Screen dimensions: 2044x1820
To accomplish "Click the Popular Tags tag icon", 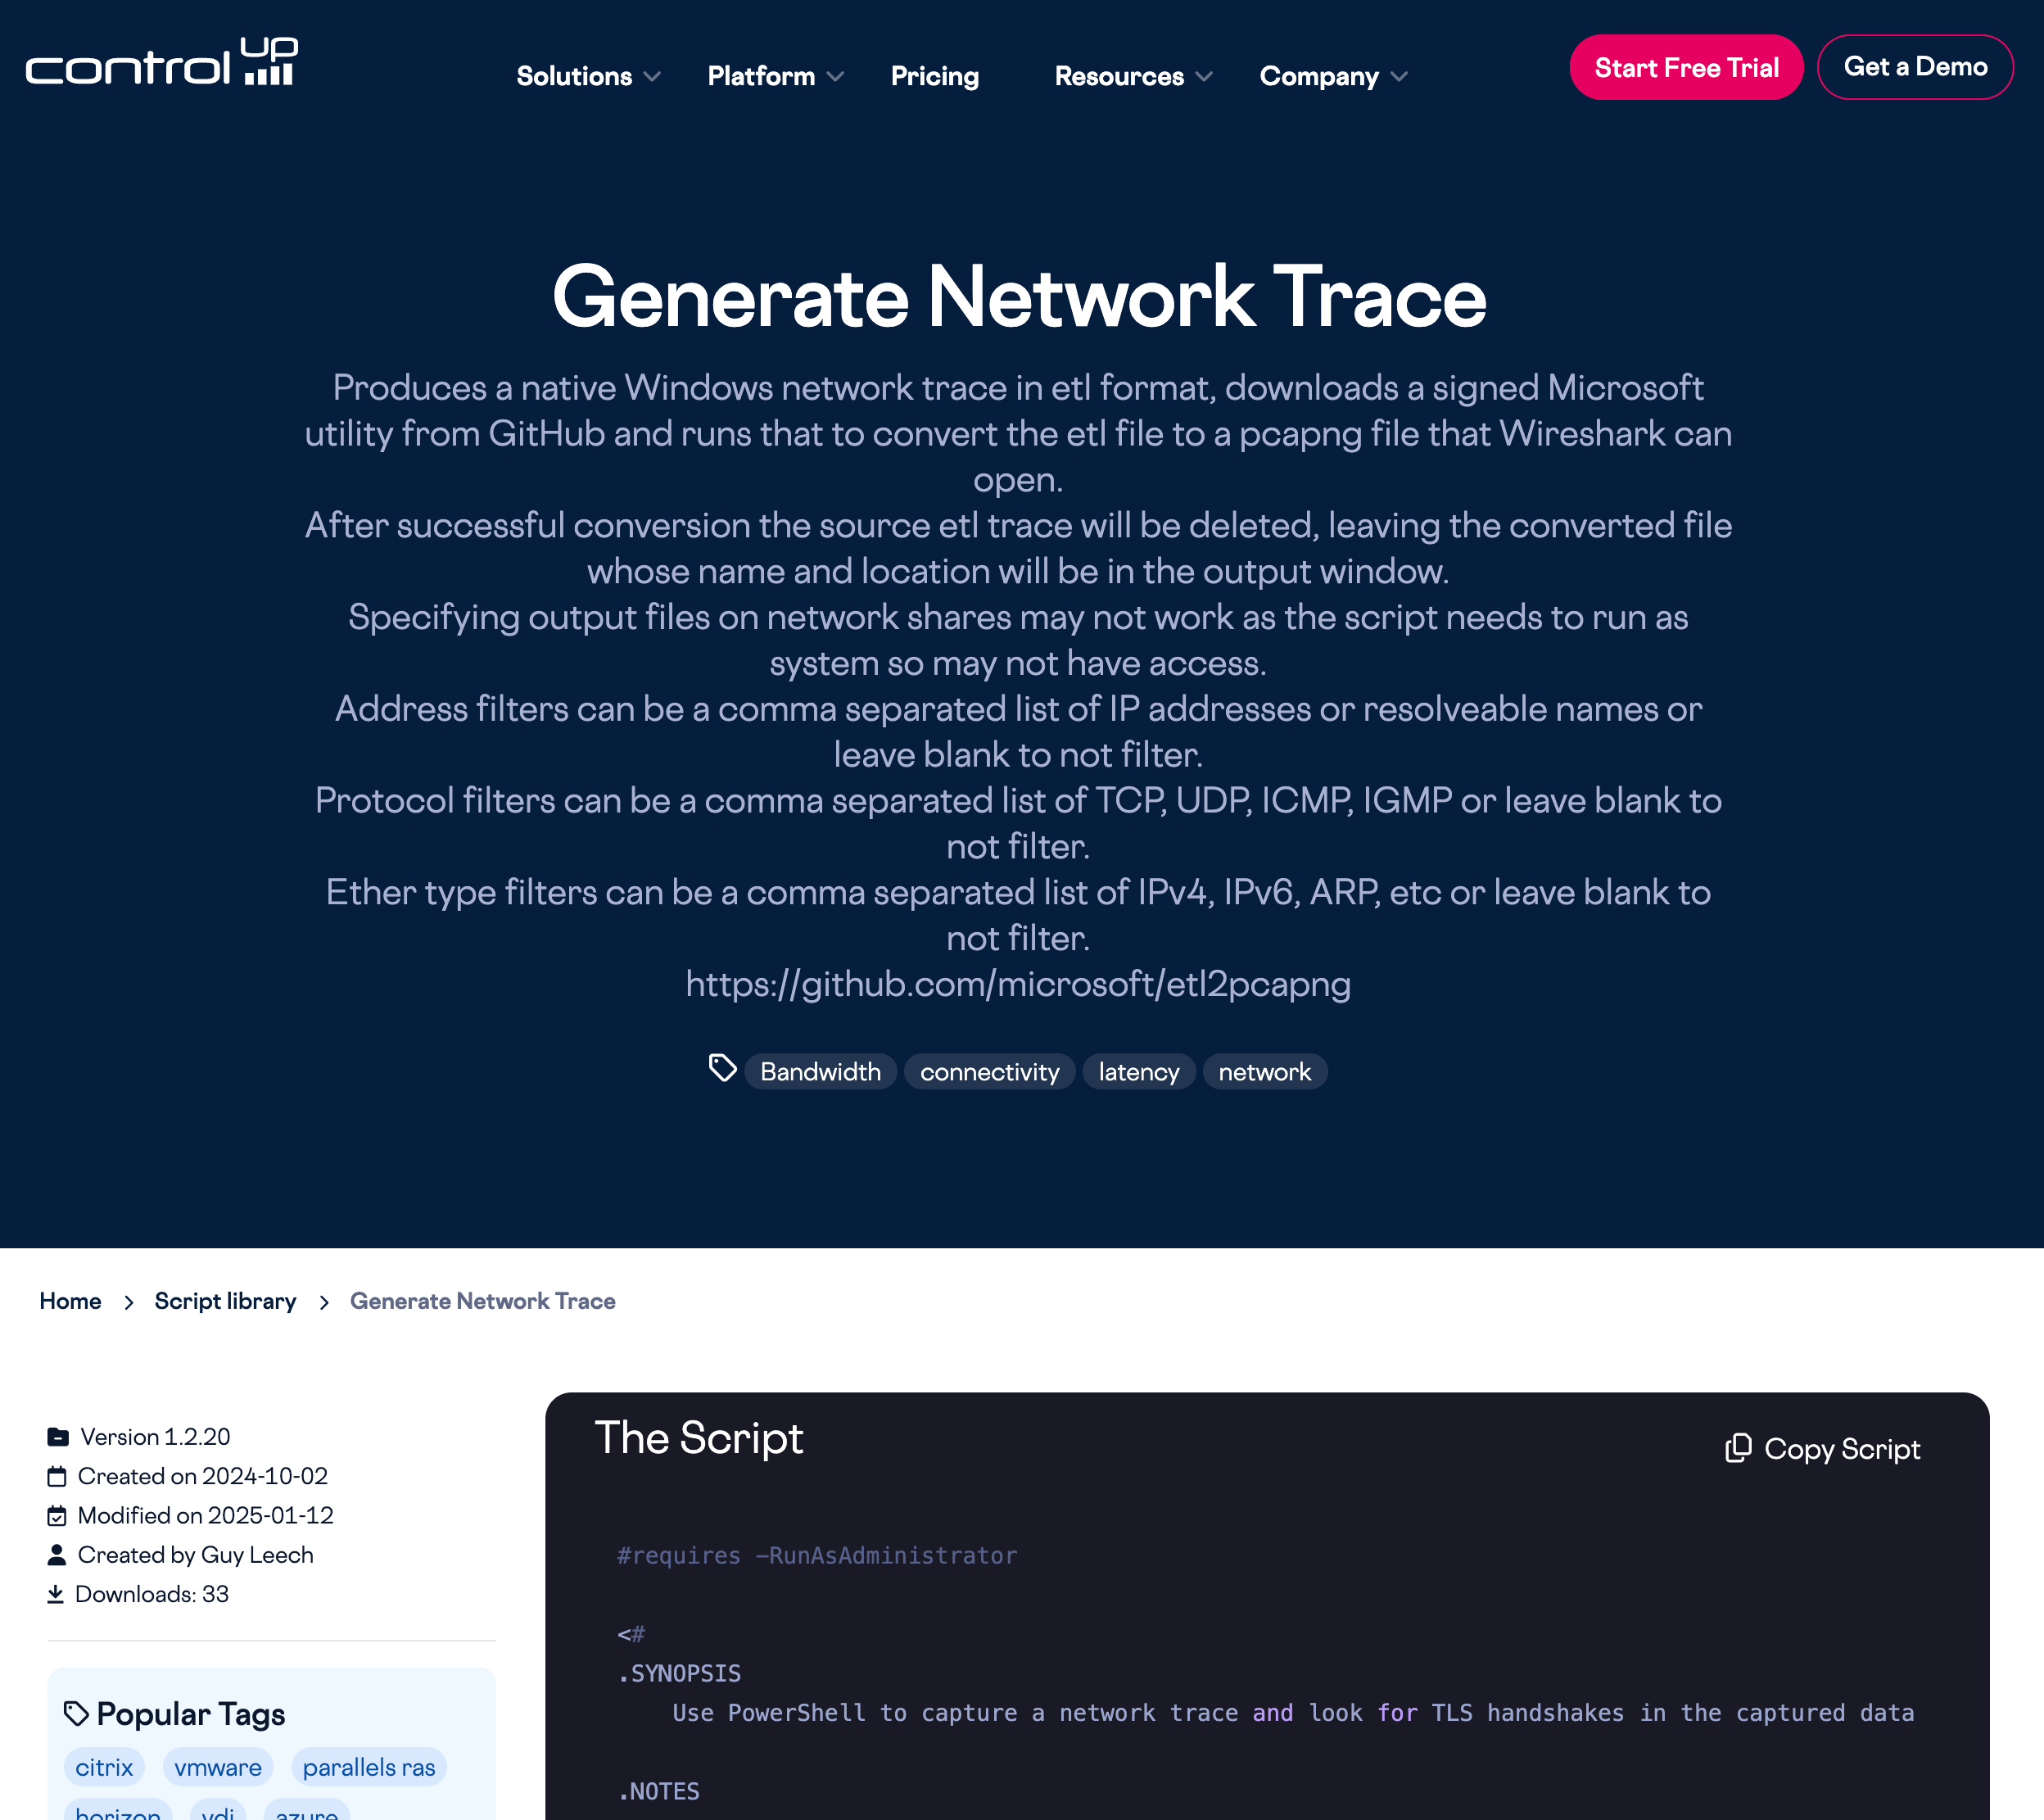I will pyautogui.click(x=76, y=1714).
